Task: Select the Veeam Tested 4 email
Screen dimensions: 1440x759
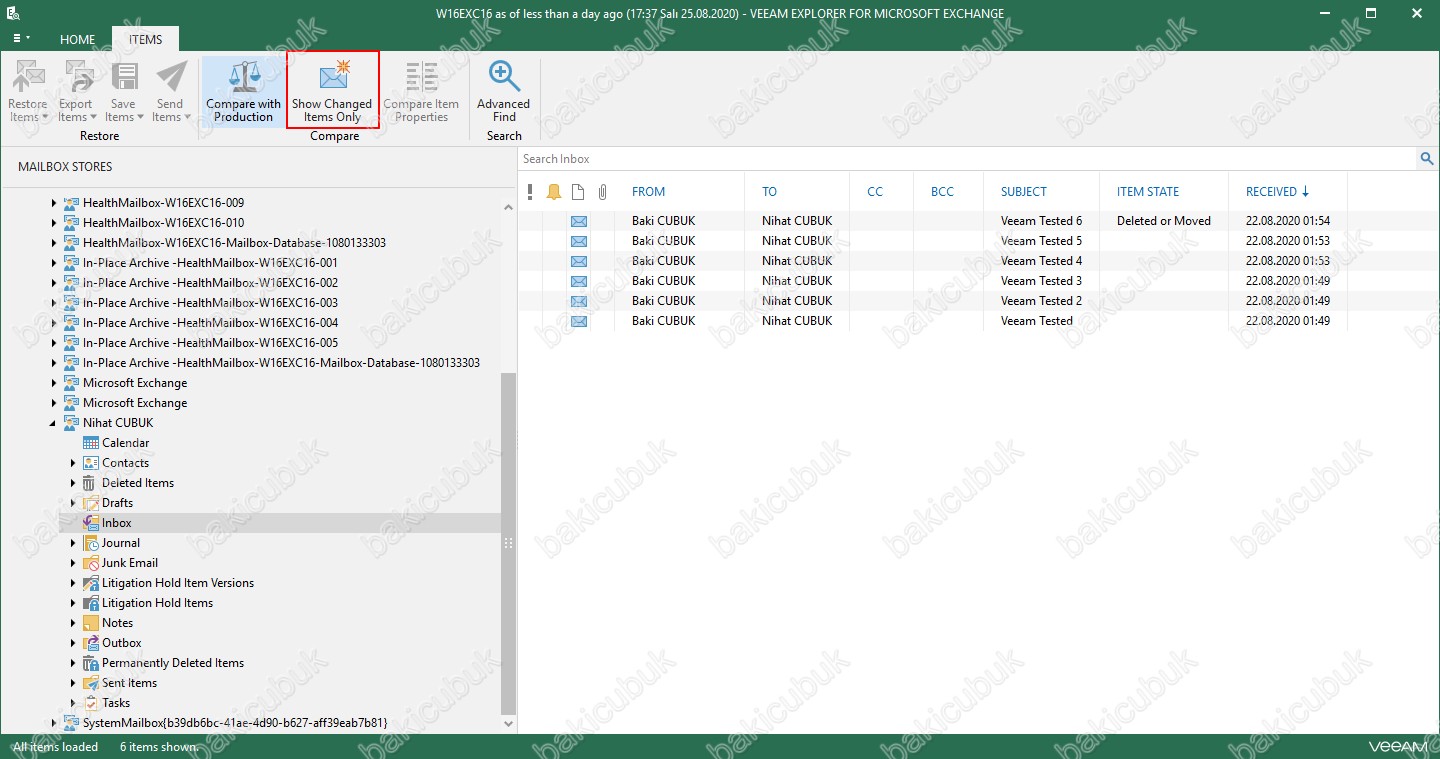Action: 933,261
